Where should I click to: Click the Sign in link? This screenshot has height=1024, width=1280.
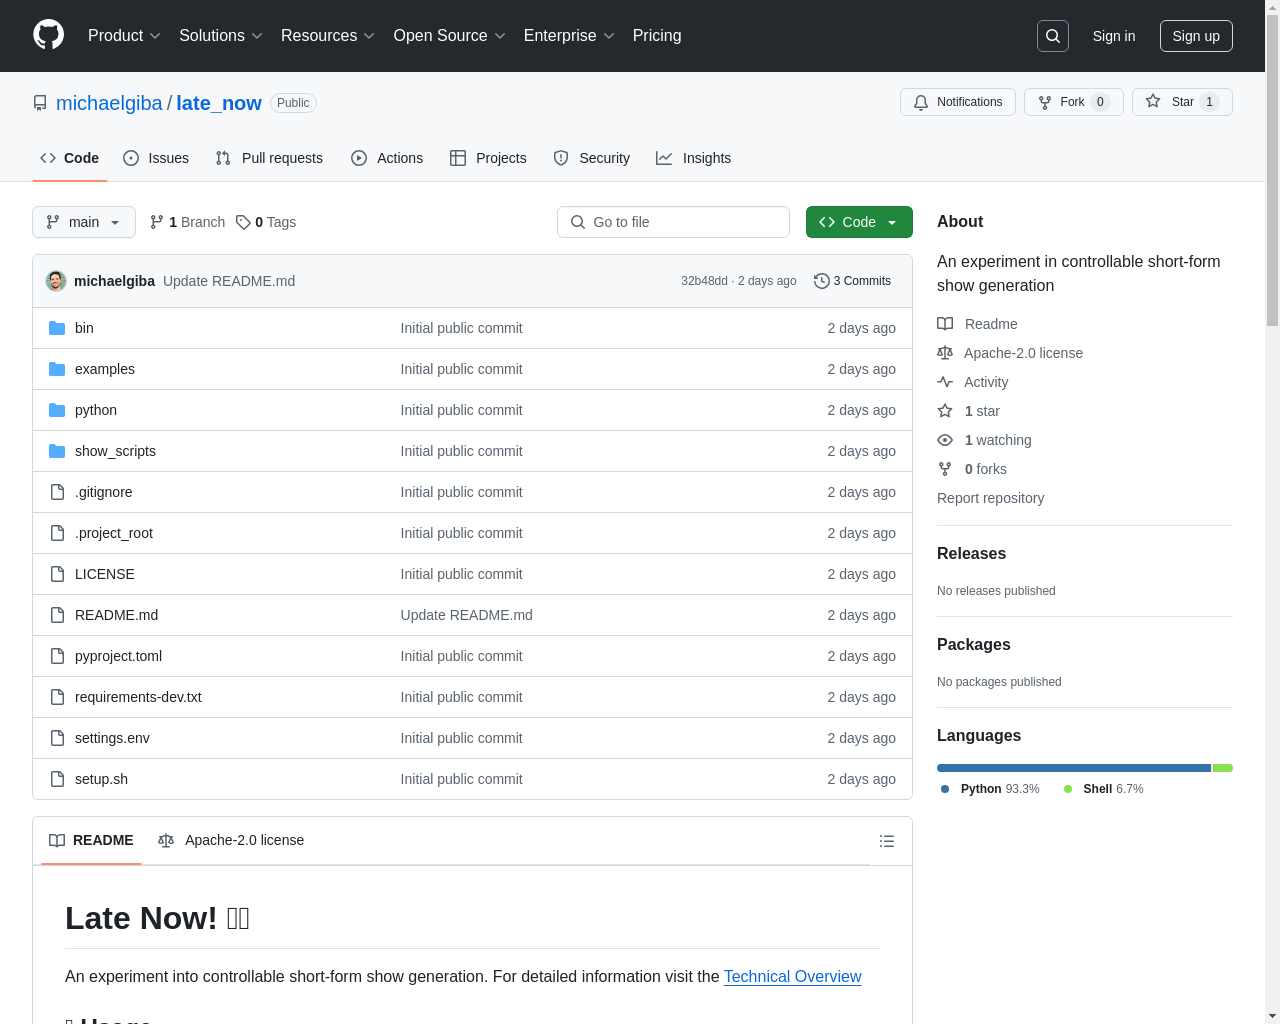click(x=1114, y=36)
